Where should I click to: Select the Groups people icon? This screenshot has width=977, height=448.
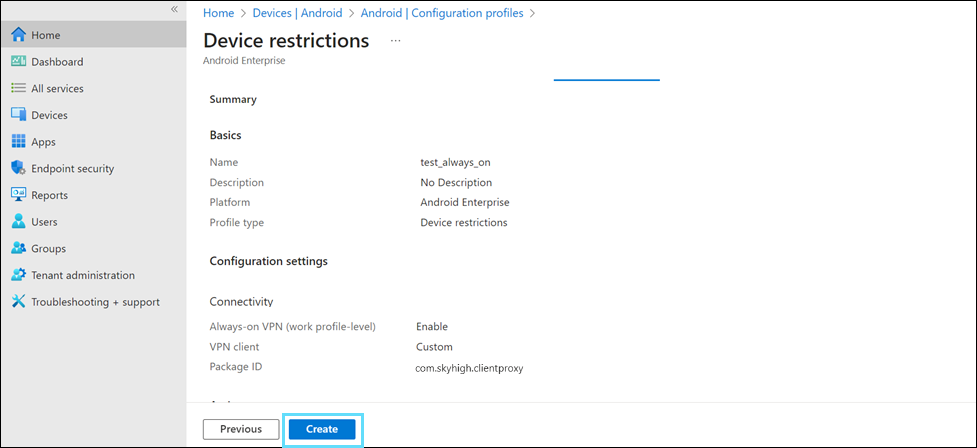18,248
